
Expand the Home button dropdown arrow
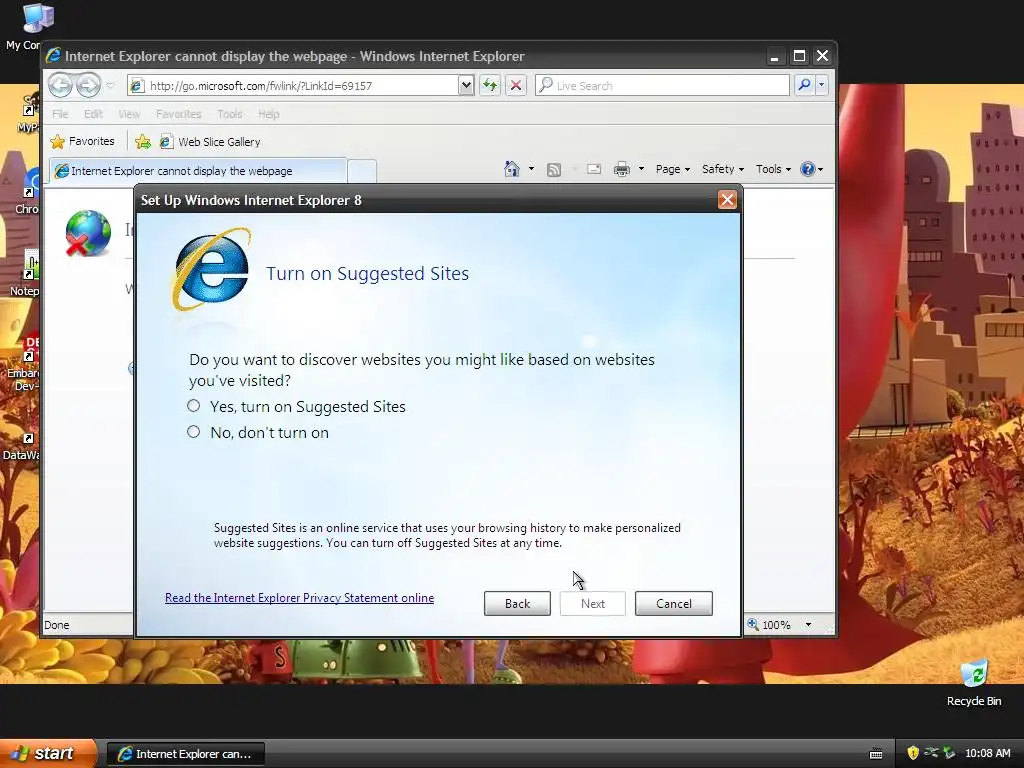[x=531, y=169]
